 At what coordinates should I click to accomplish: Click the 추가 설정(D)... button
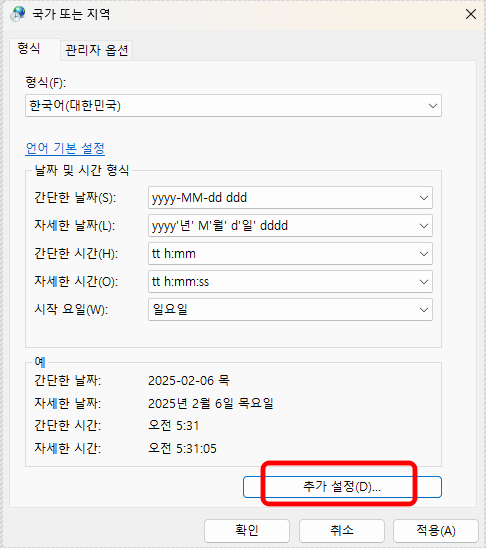tap(342, 487)
